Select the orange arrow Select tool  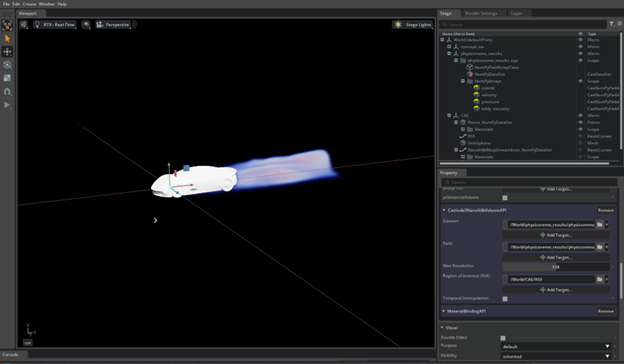coord(7,39)
